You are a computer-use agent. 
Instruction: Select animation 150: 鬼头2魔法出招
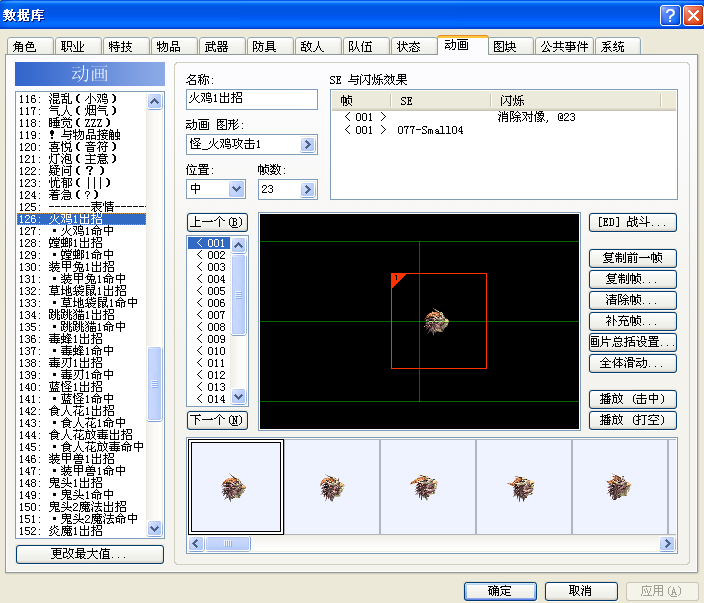(x=82, y=507)
